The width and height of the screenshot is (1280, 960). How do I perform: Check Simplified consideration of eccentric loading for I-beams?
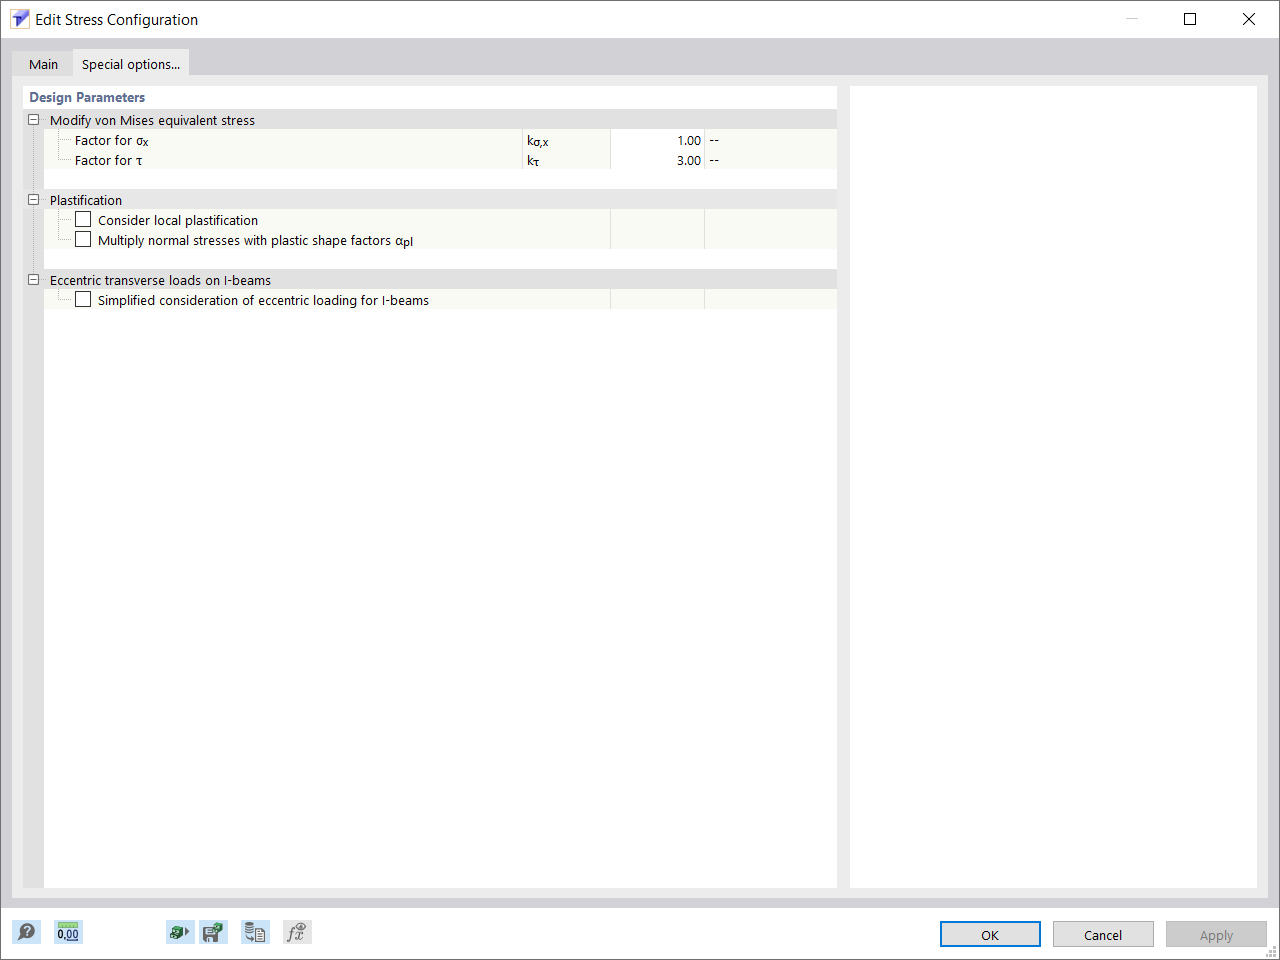(83, 299)
